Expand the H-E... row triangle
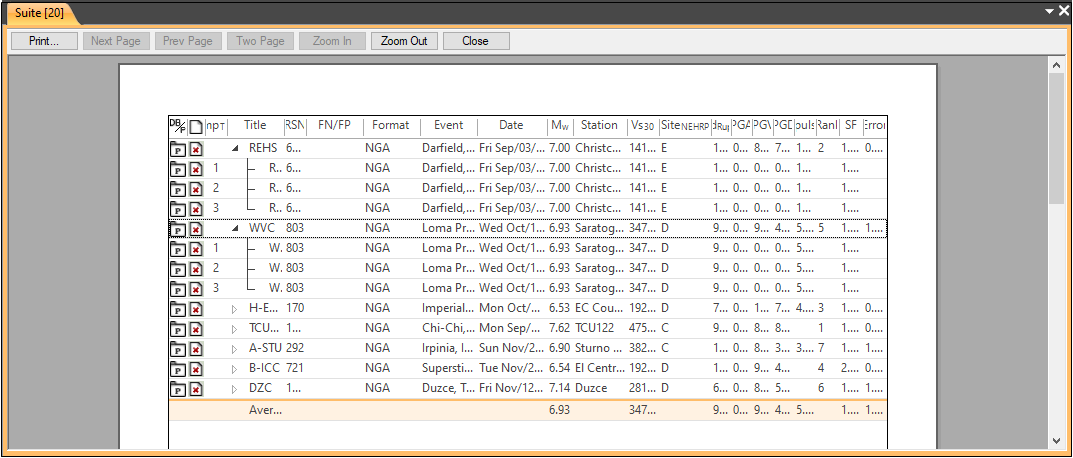Viewport: 1073px width, 458px height. tap(235, 309)
